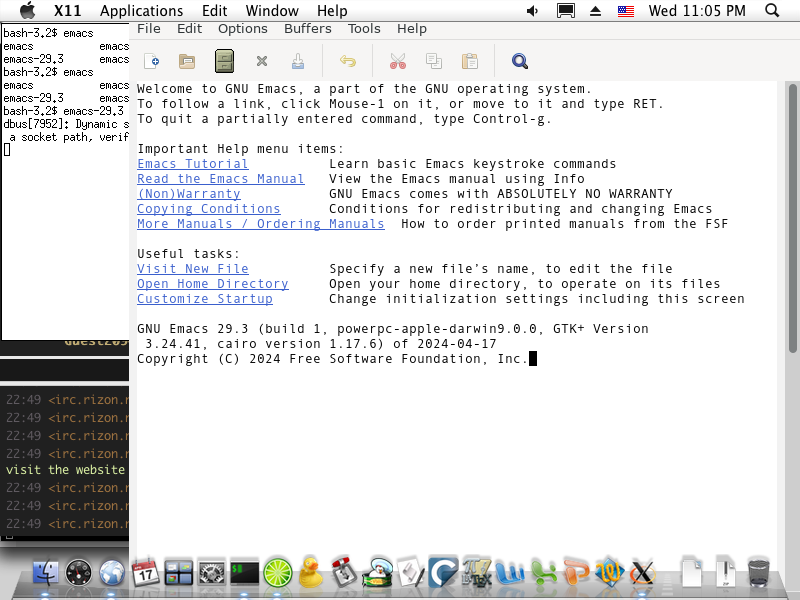The width and height of the screenshot is (800, 600).
Task: Click the Spotlight search icon in menu bar
Action: pyautogui.click(x=772, y=10)
